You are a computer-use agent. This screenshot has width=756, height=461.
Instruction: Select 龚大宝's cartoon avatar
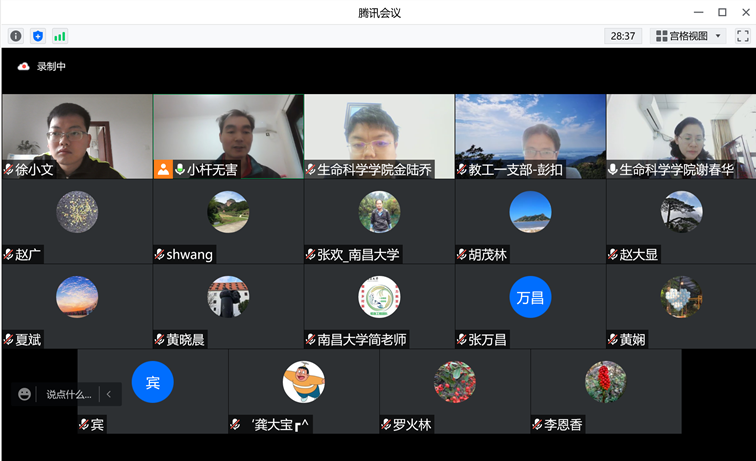303,382
